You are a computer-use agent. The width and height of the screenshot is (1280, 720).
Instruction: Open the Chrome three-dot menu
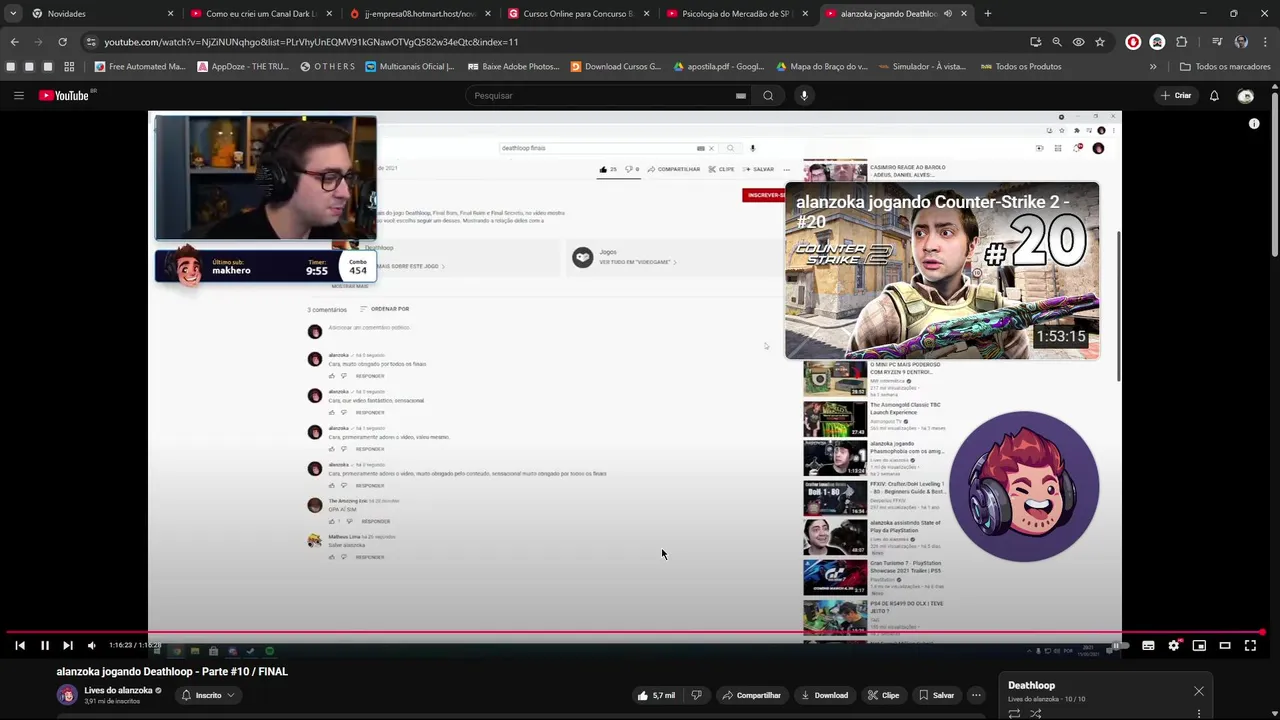pos(1266,42)
